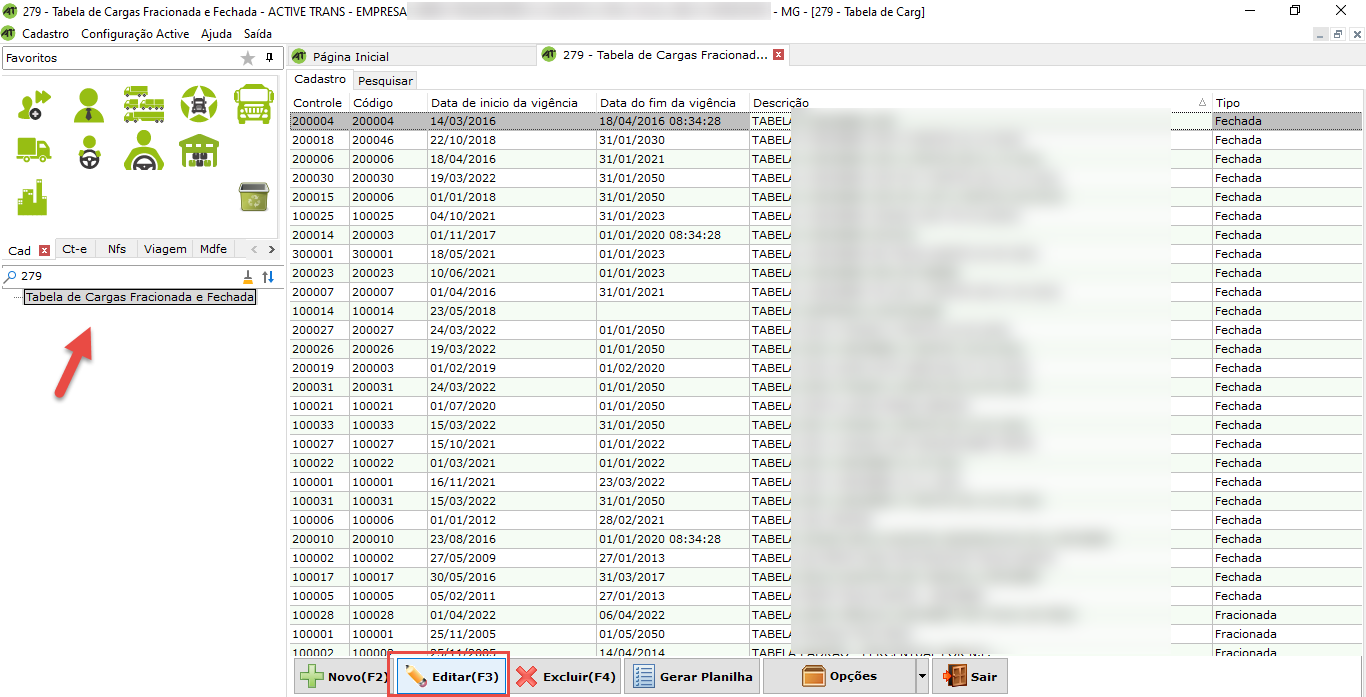Close the 279 Tabela de Cargas tab
1366x697 pixels.
point(778,55)
